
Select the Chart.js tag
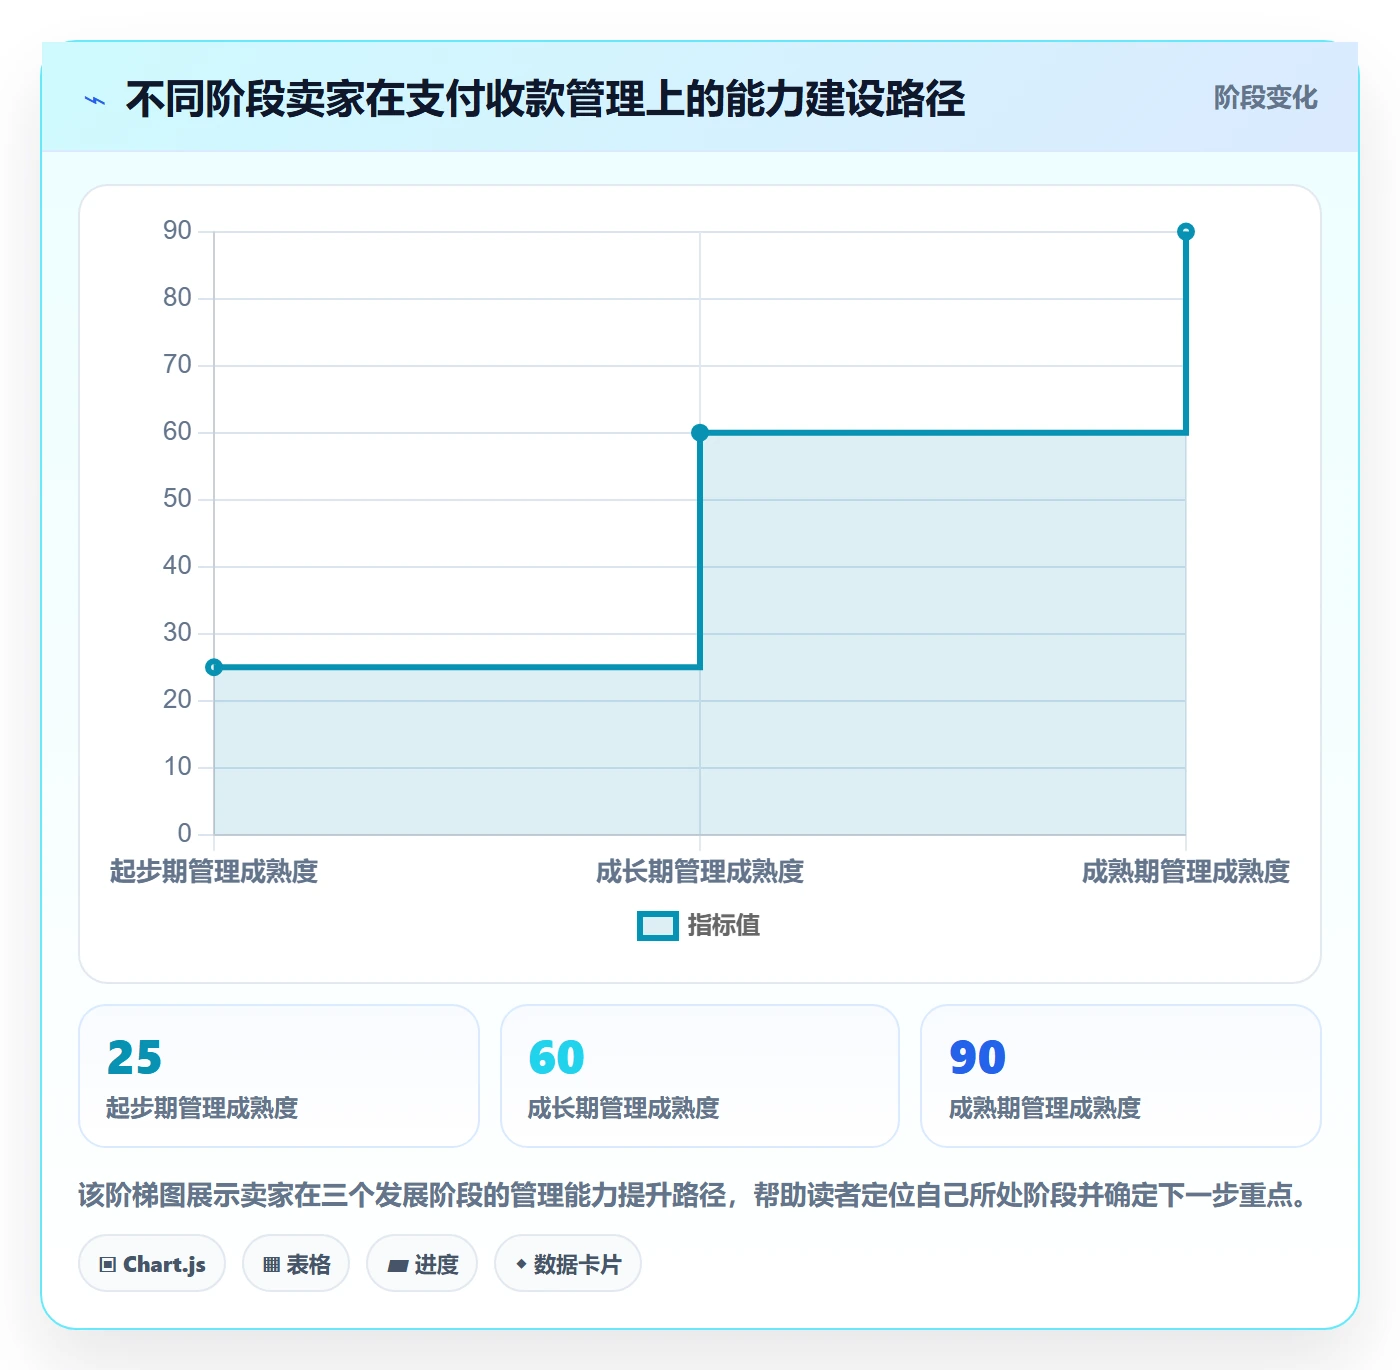coord(152,1264)
